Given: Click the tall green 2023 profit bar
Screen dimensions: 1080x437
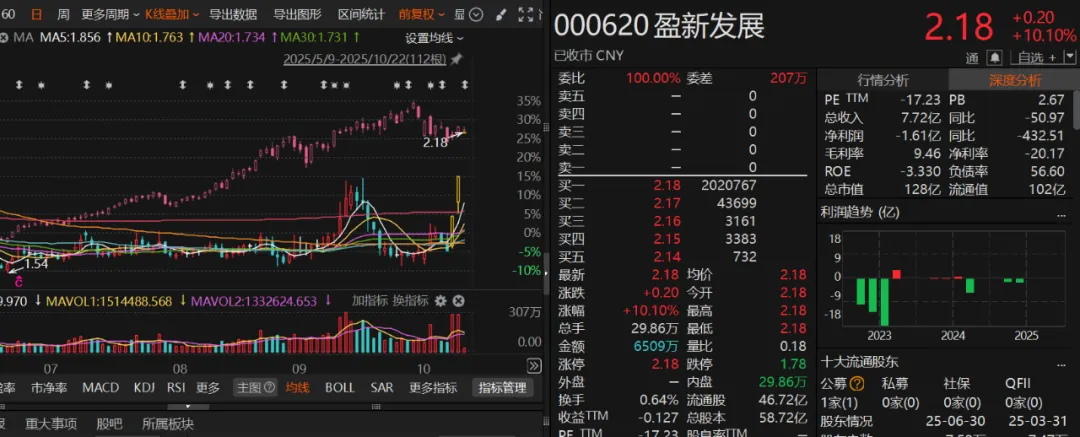Looking at the screenshot, I should coord(884,302).
